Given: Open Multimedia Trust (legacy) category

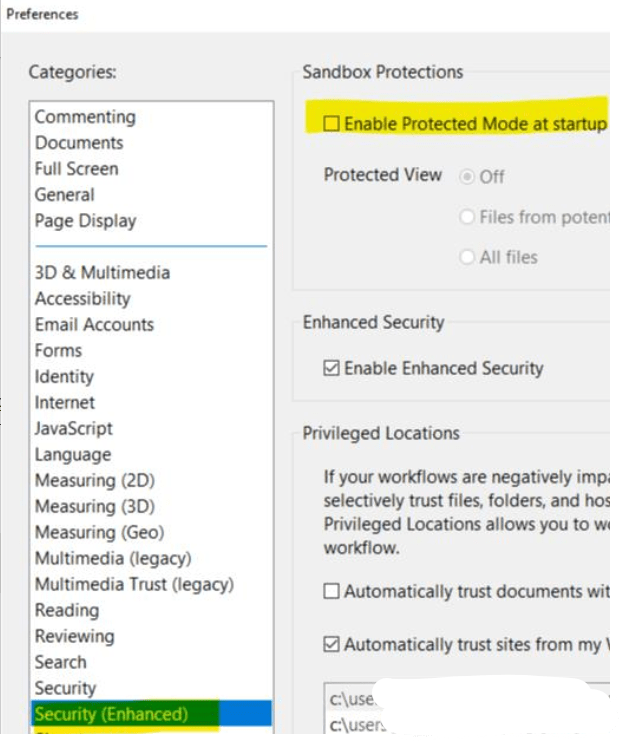Looking at the screenshot, I should click(134, 585).
